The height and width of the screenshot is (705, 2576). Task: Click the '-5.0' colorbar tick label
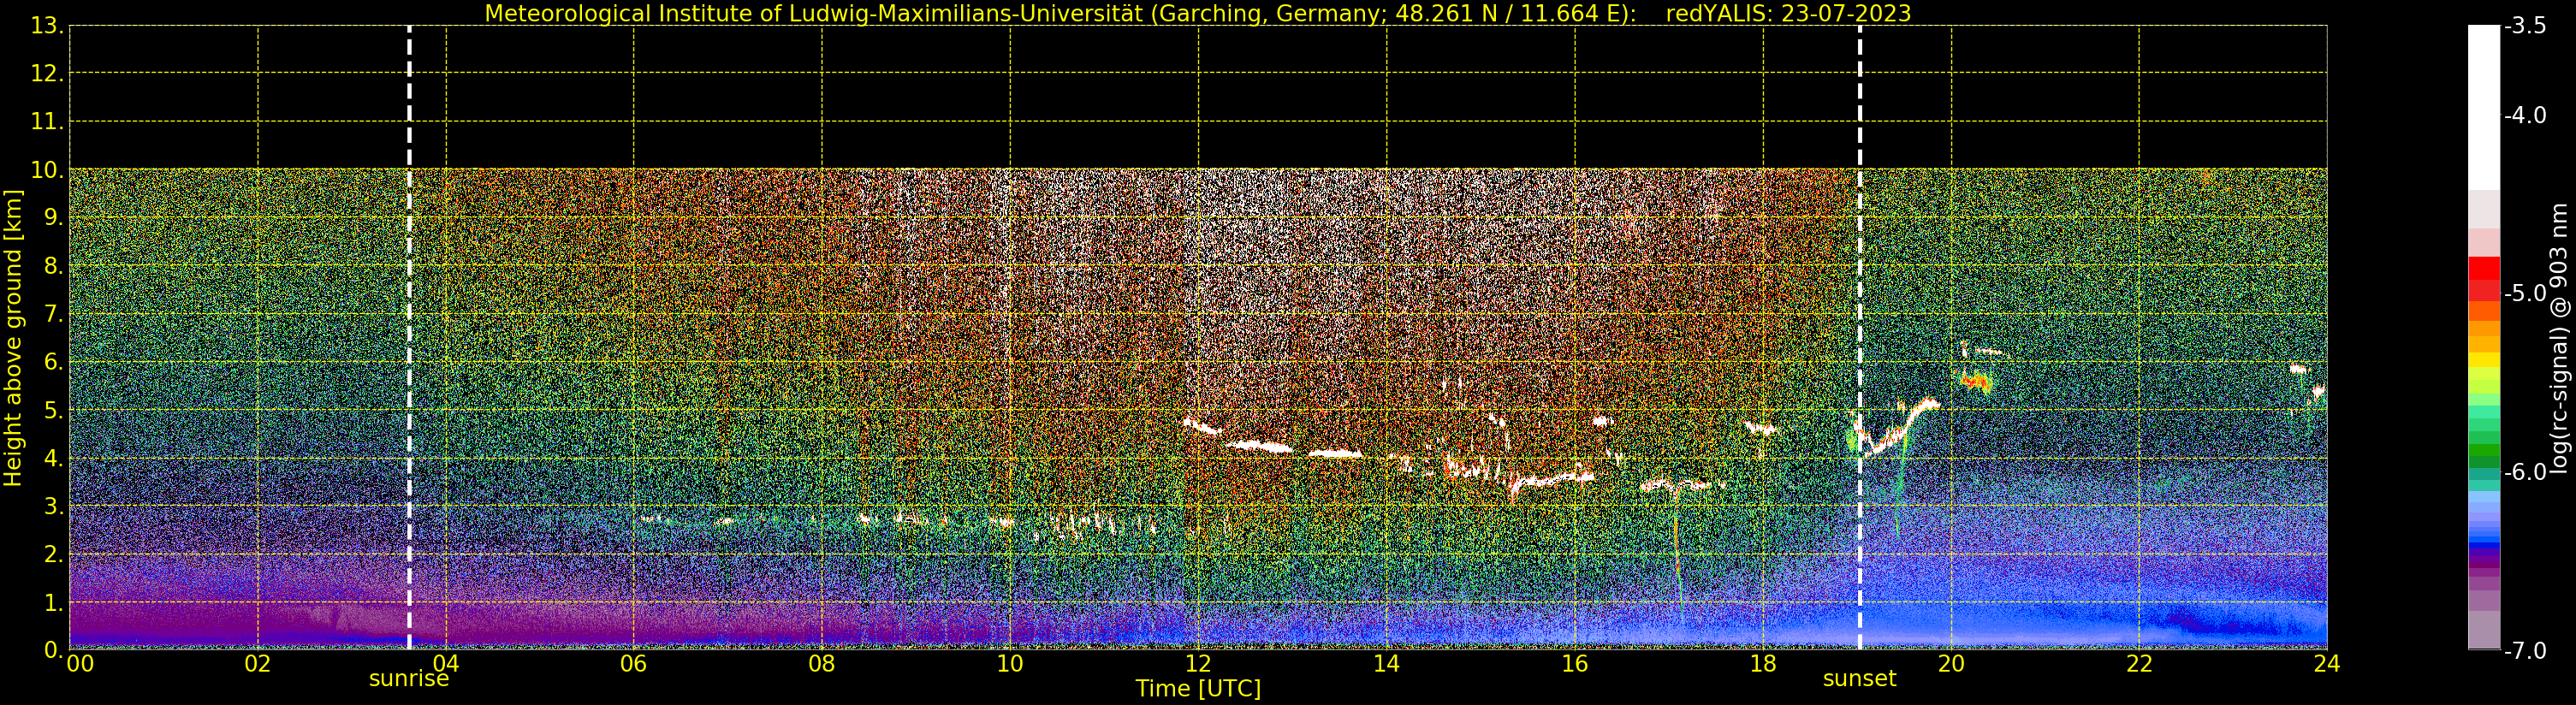tap(2525, 294)
